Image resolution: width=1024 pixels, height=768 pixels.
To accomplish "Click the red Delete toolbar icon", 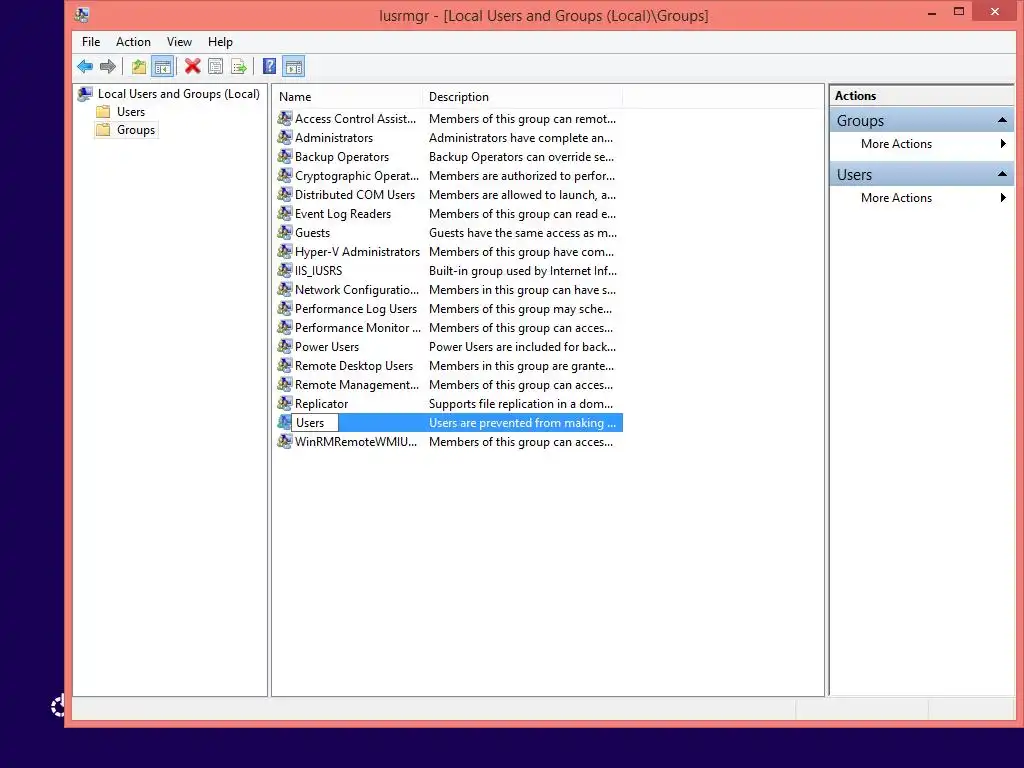I will coord(192,66).
